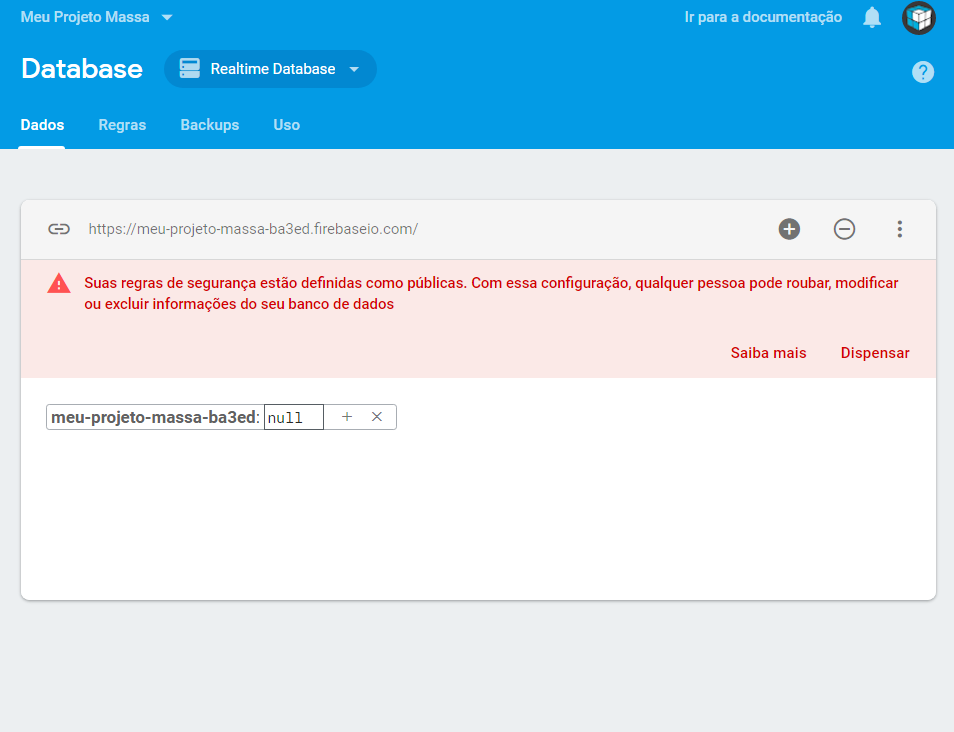
Task: Open the three-dot overflow menu
Action: coord(899,229)
